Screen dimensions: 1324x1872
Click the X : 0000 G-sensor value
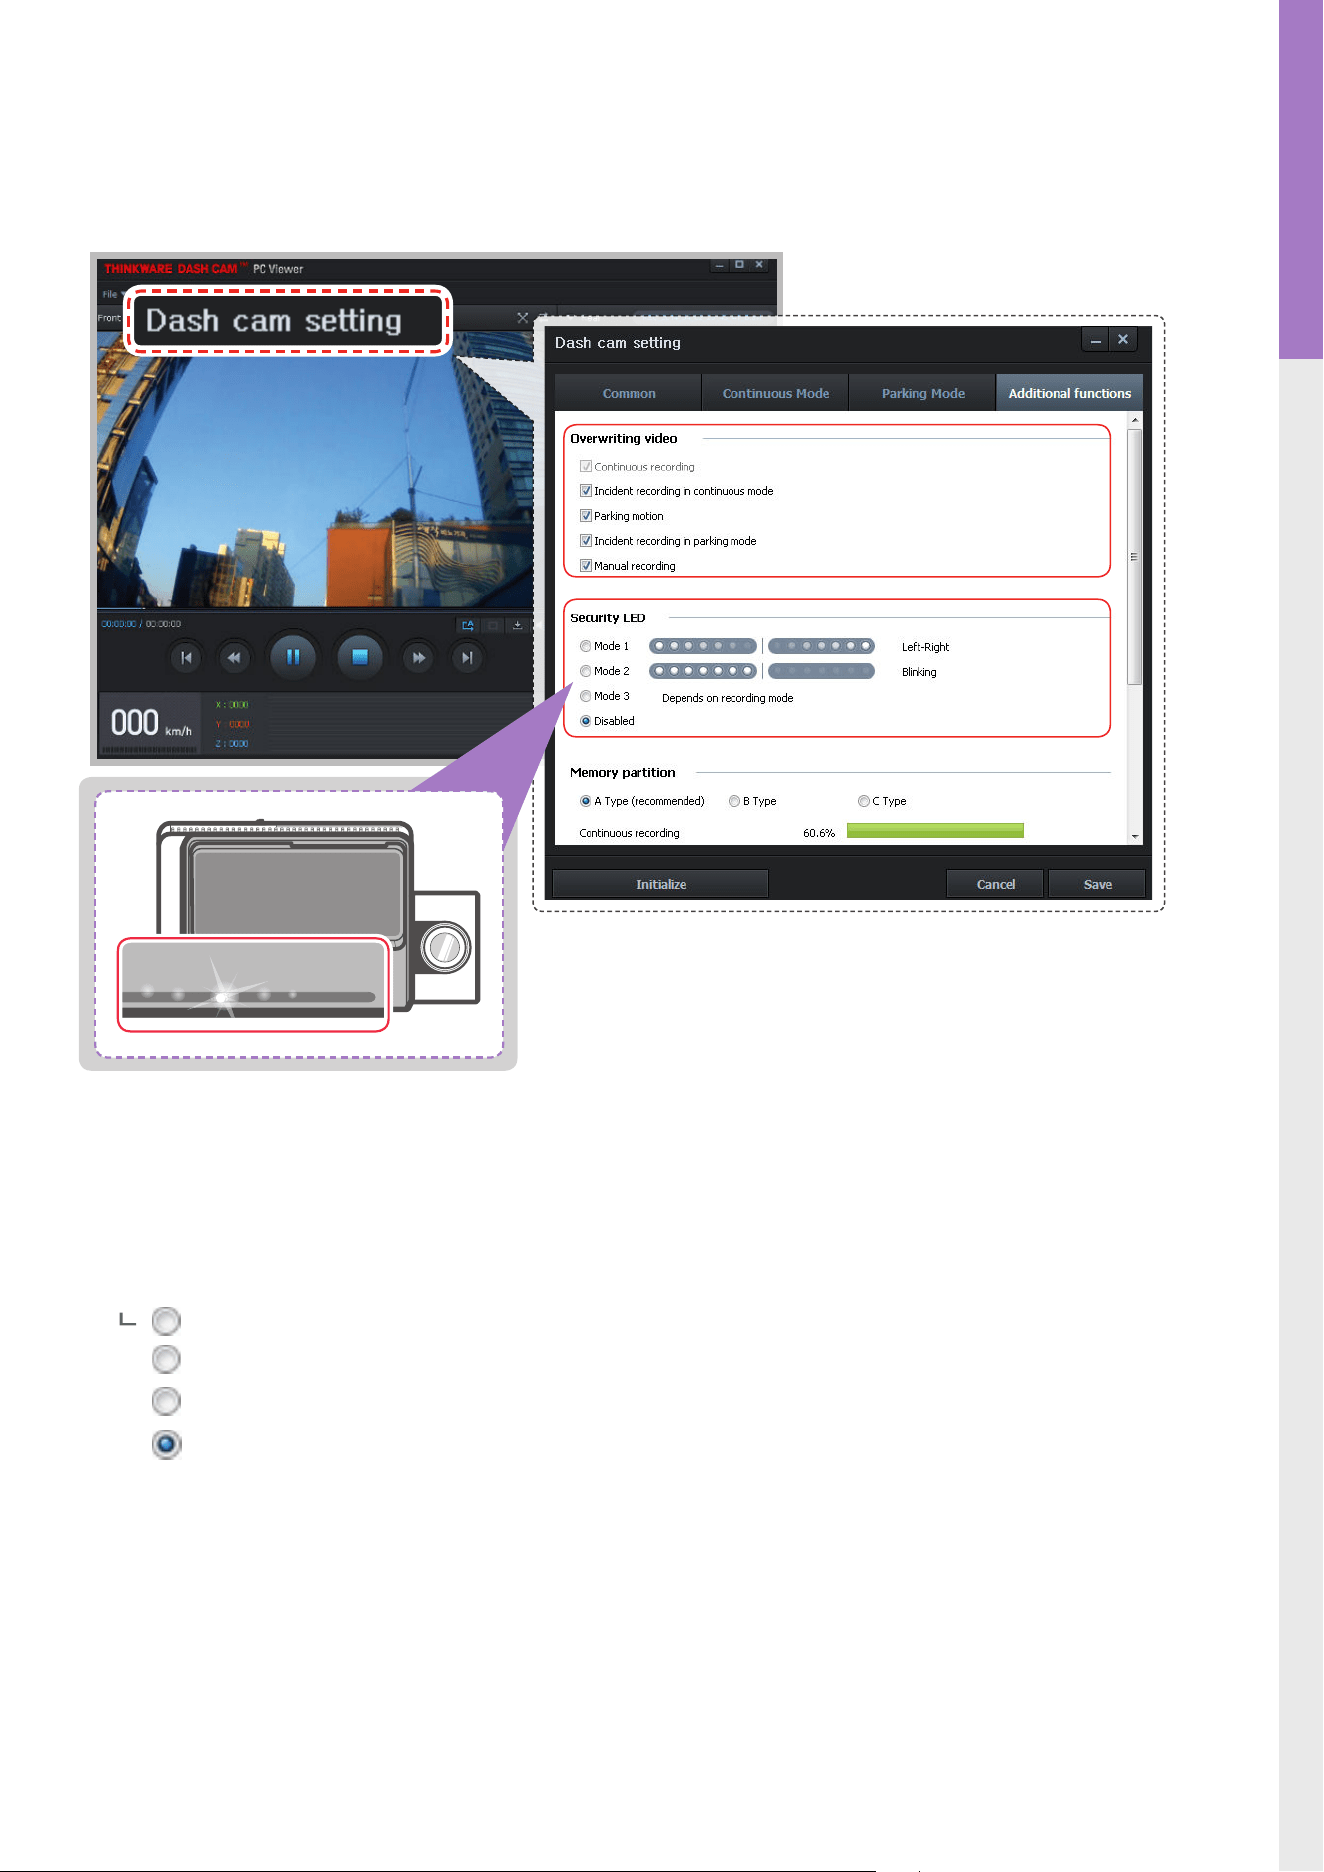232,705
